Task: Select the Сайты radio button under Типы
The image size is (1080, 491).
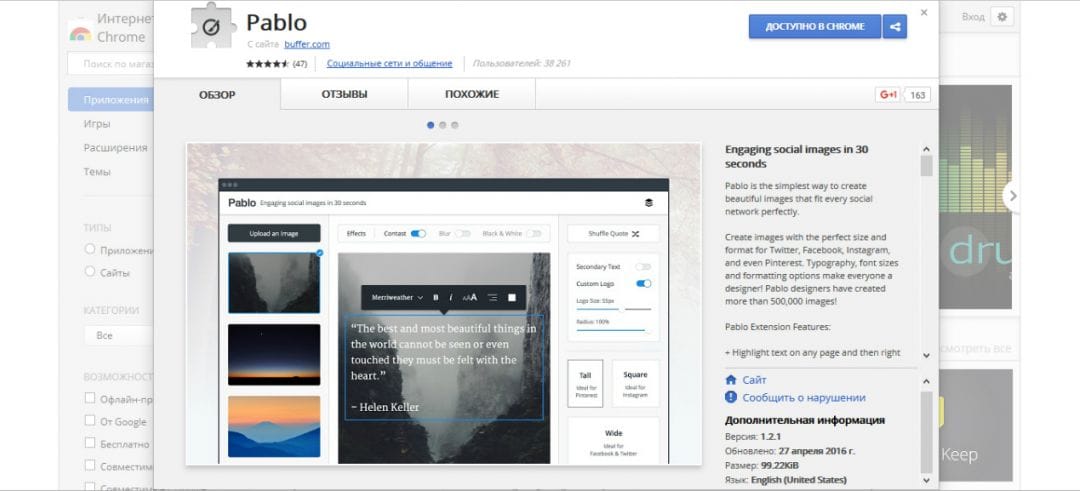Action: (90, 271)
